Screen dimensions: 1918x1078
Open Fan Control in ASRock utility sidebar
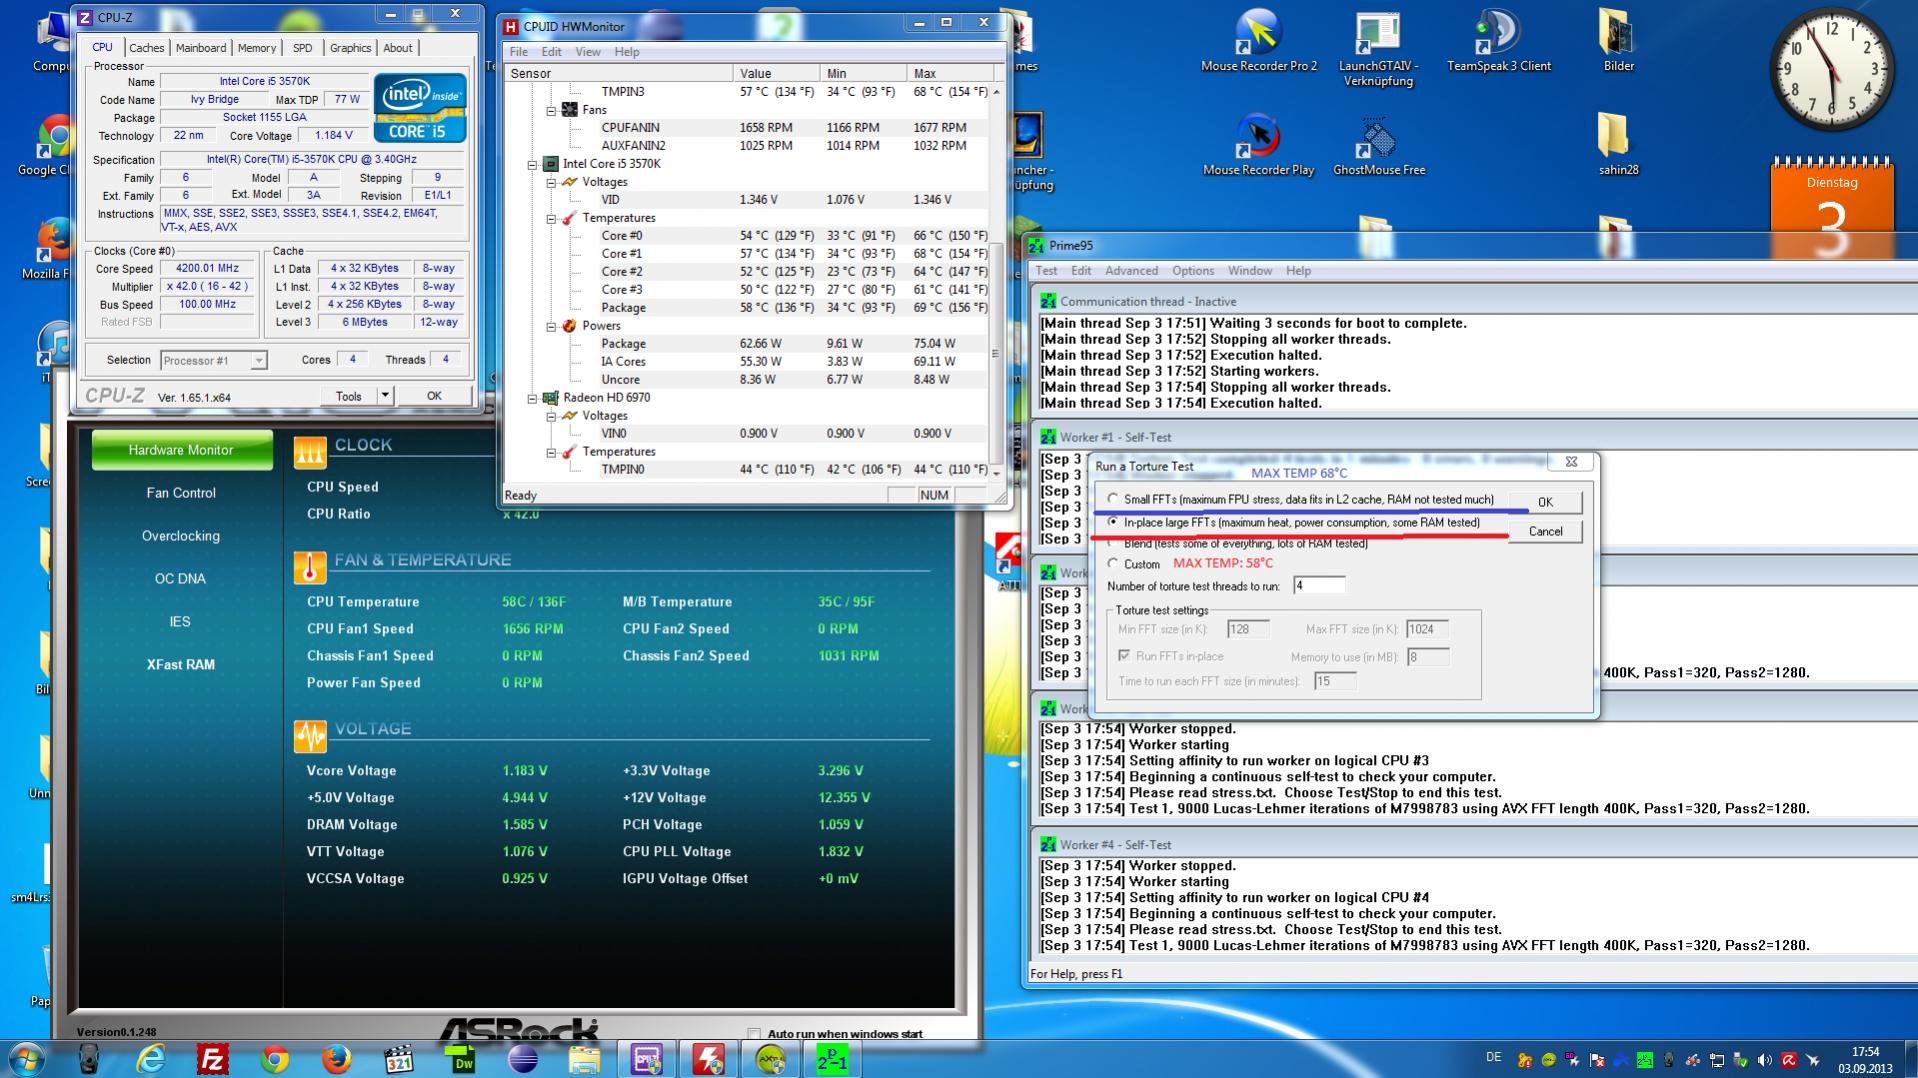[x=181, y=493]
